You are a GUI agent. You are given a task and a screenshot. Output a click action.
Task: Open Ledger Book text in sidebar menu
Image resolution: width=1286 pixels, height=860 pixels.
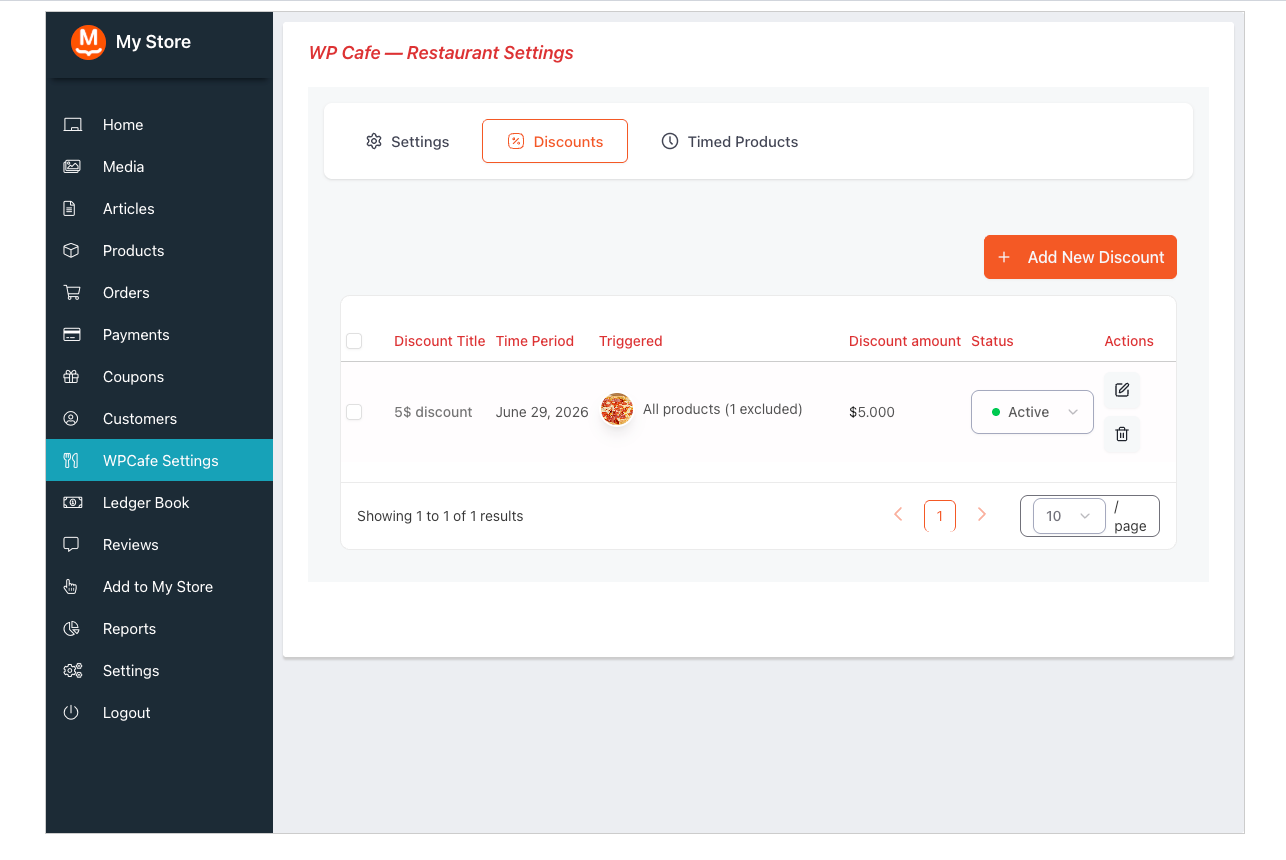pos(146,503)
